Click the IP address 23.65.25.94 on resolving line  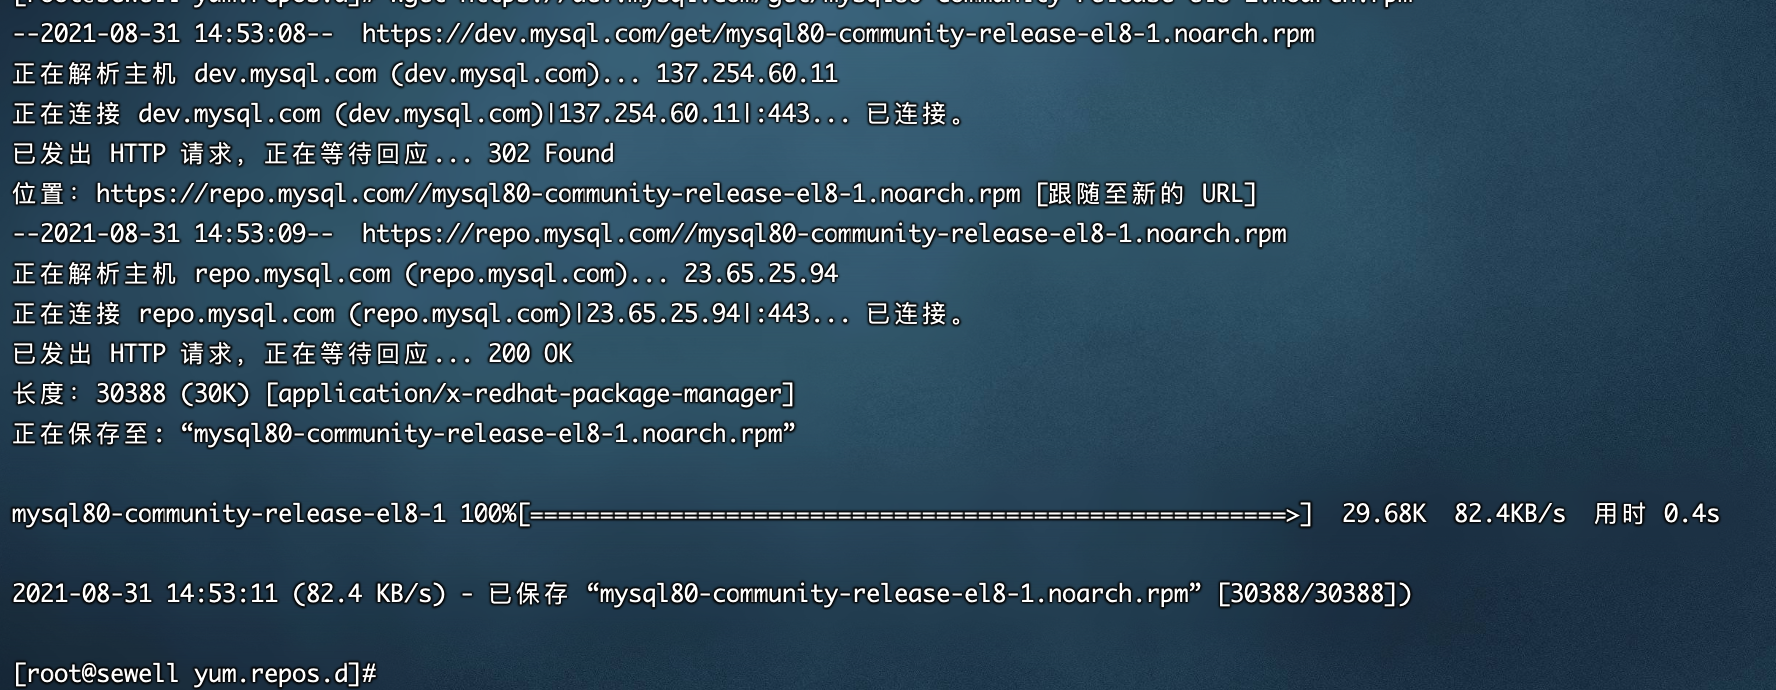click(x=761, y=274)
